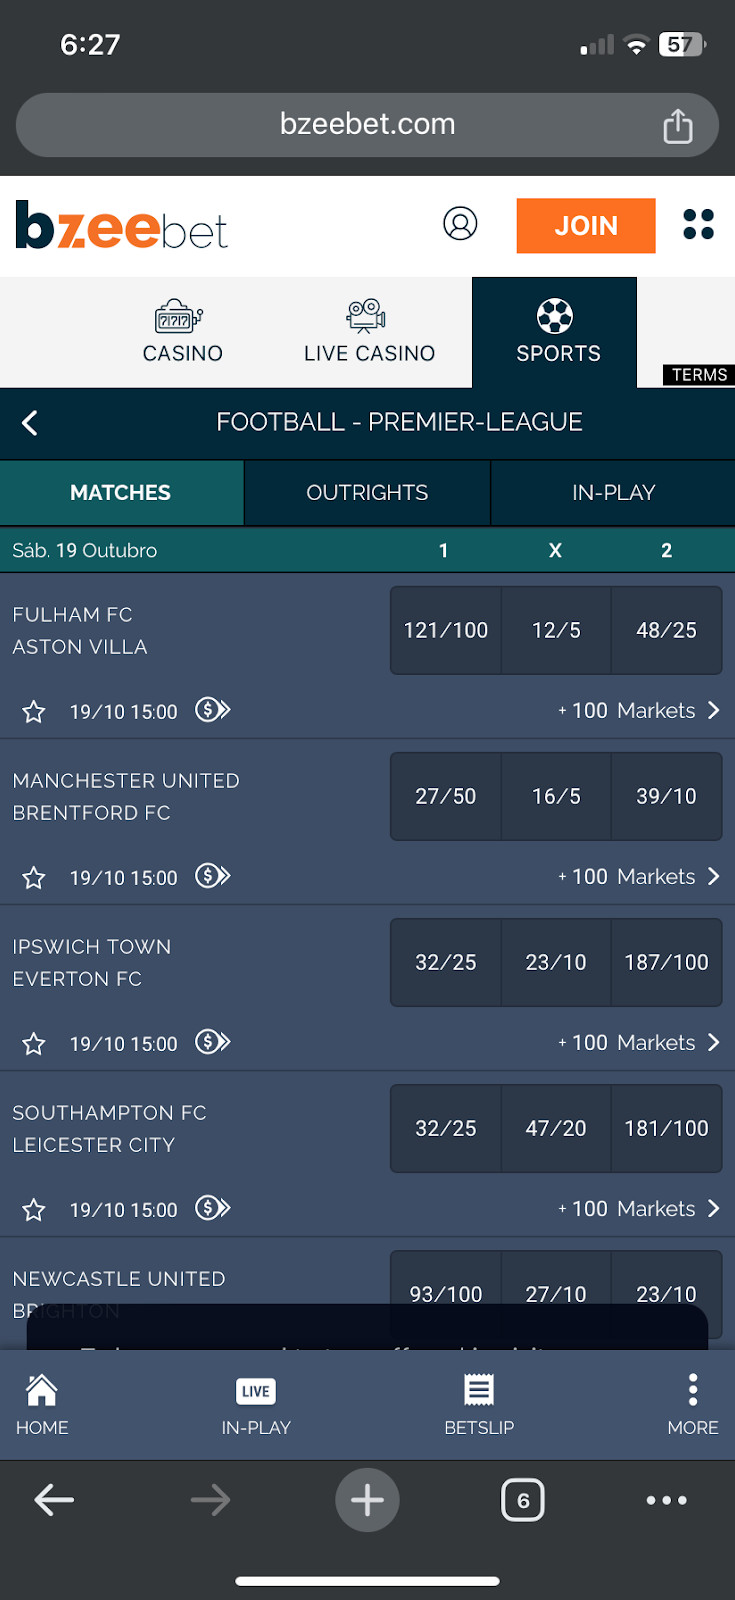Image resolution: width=735 pixels, height=1600 pixels.
Task: Tap the browser share icon
Action: (677, 126)
